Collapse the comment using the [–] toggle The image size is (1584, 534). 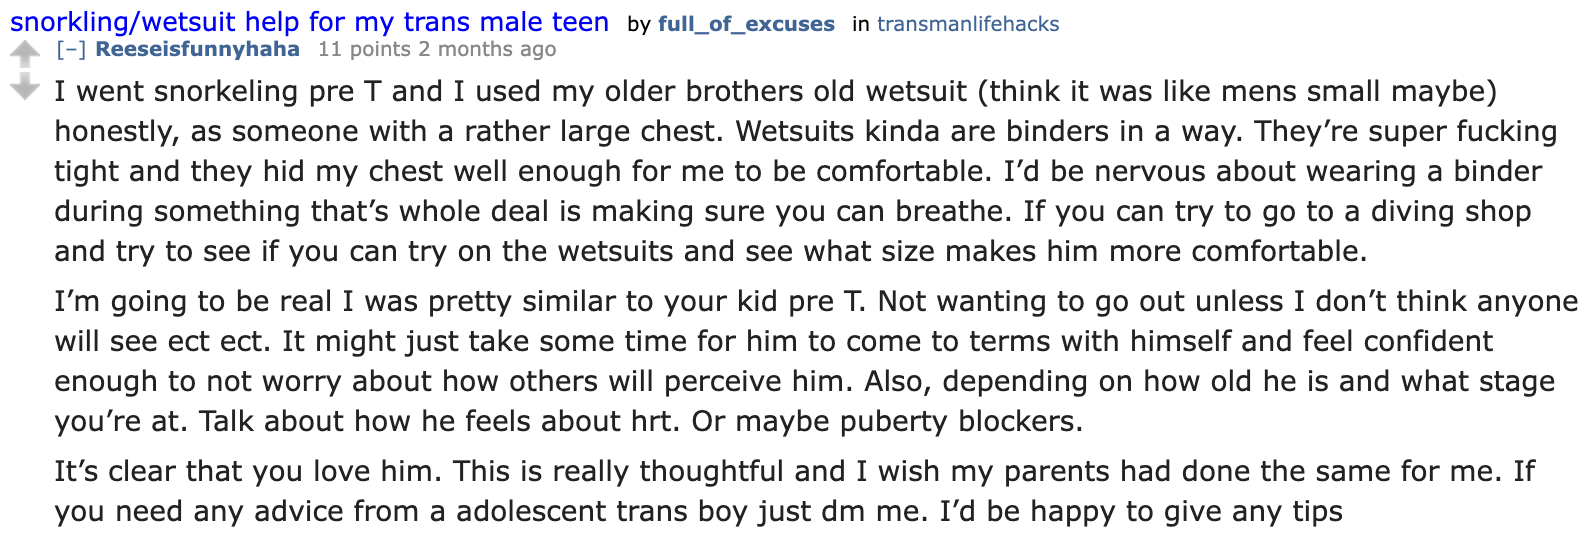point(71,49)
